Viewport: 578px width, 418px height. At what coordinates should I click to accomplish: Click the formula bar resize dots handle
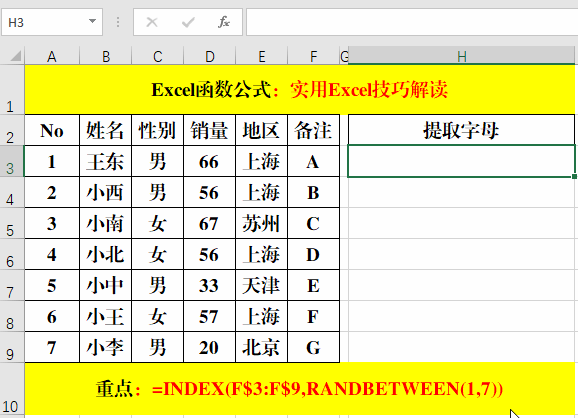tap(118, 22)
